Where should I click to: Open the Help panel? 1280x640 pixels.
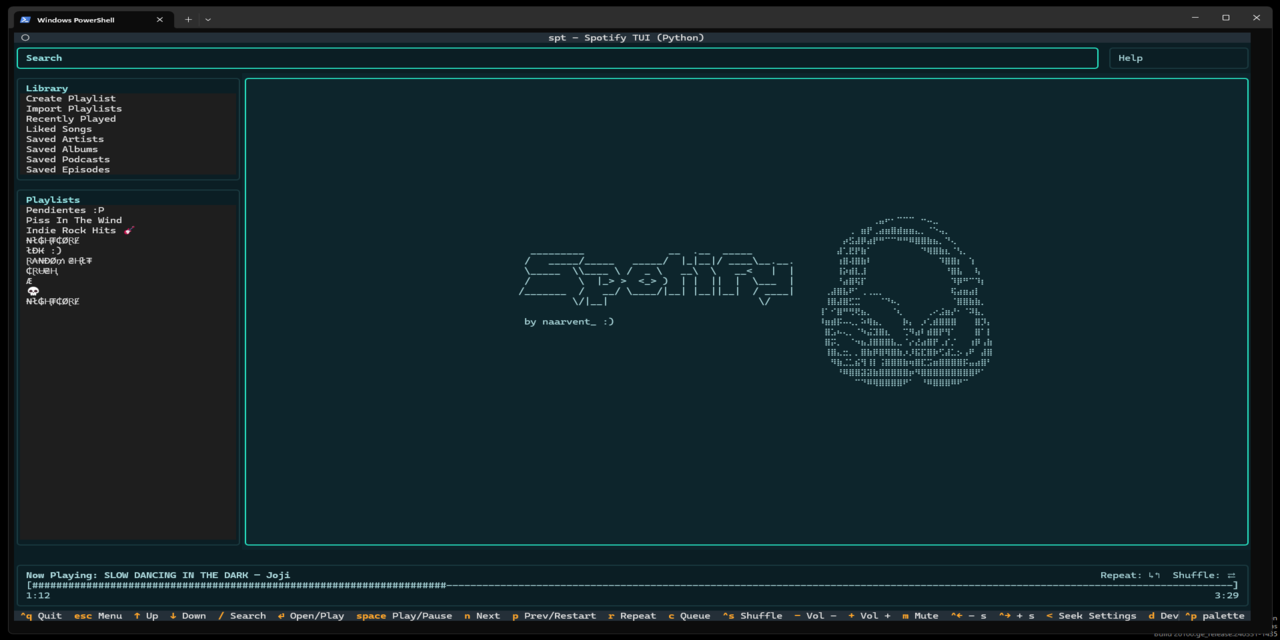[x=1179, y=58]
